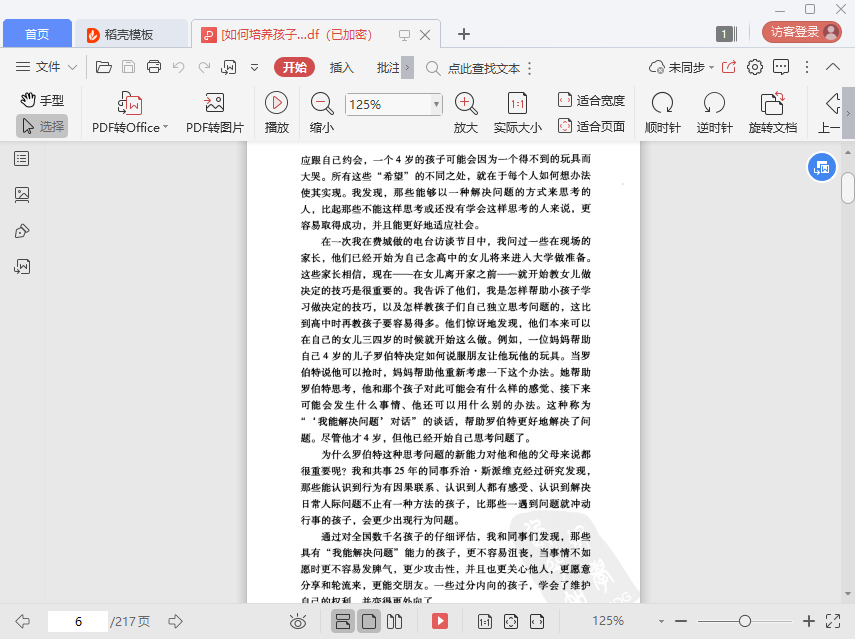
Task: Click the save icon in toolbar
Action: (129, 67)
